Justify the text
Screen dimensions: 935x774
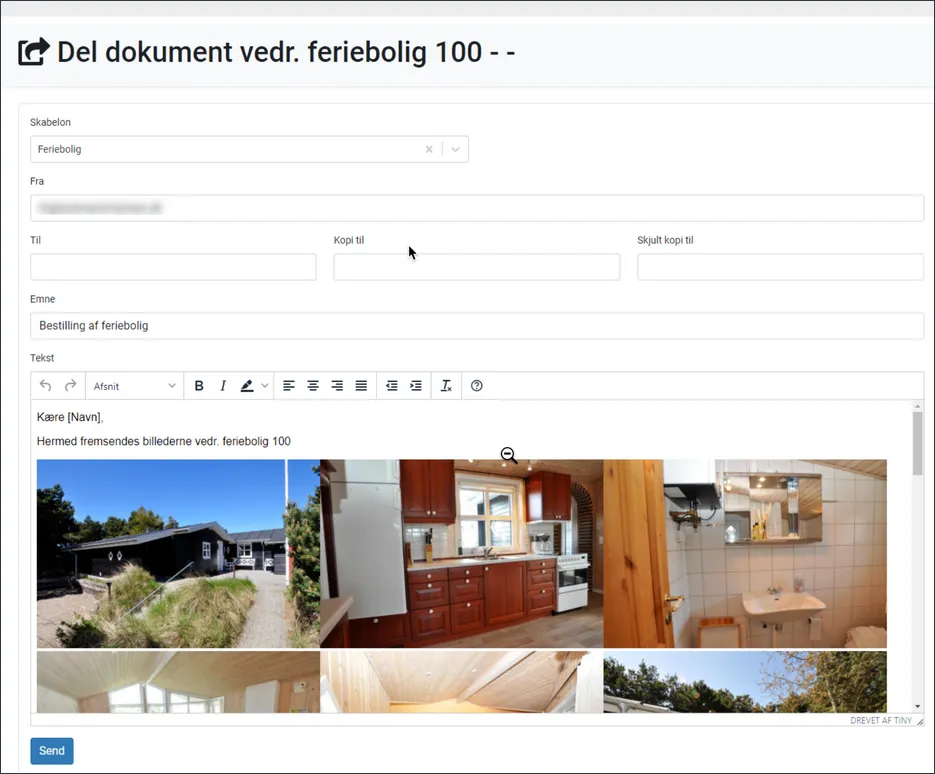pyautogui.click(x=361, y=386)
